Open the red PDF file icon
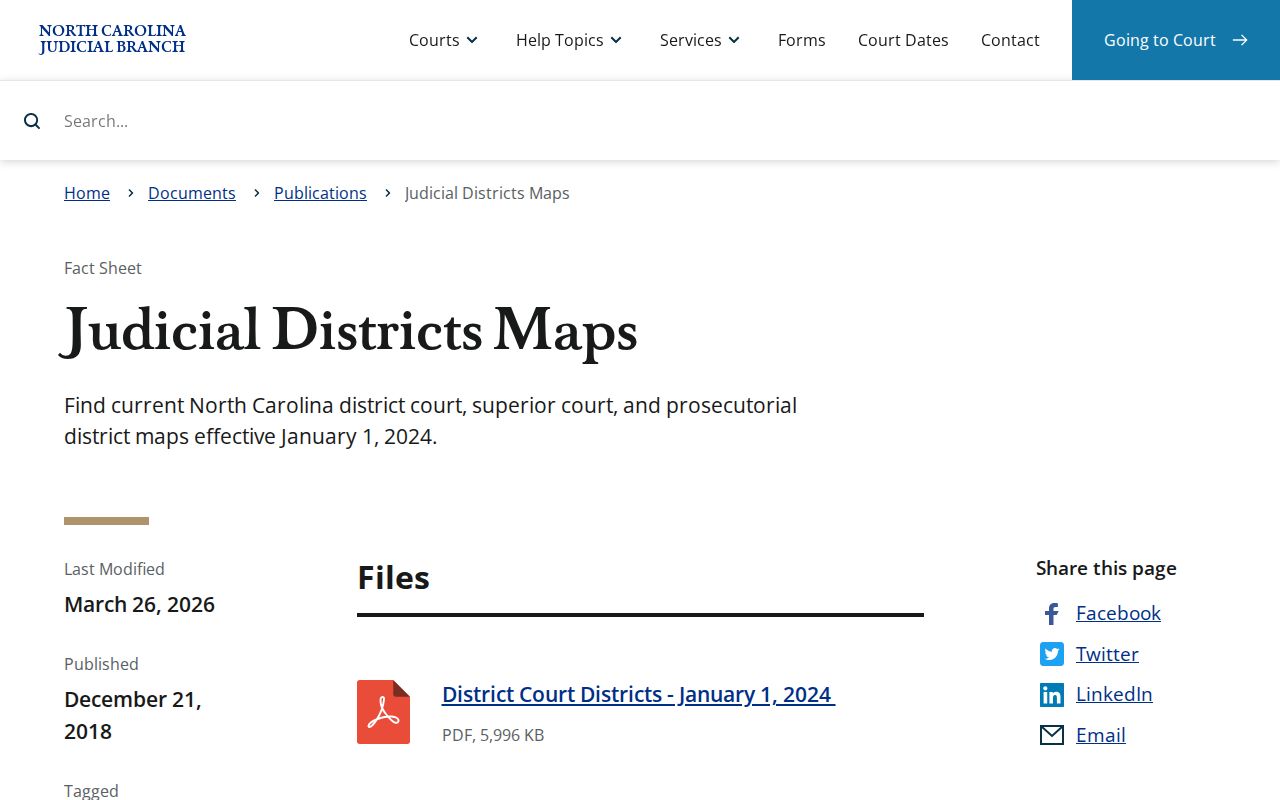 click(x=383, y=712)
